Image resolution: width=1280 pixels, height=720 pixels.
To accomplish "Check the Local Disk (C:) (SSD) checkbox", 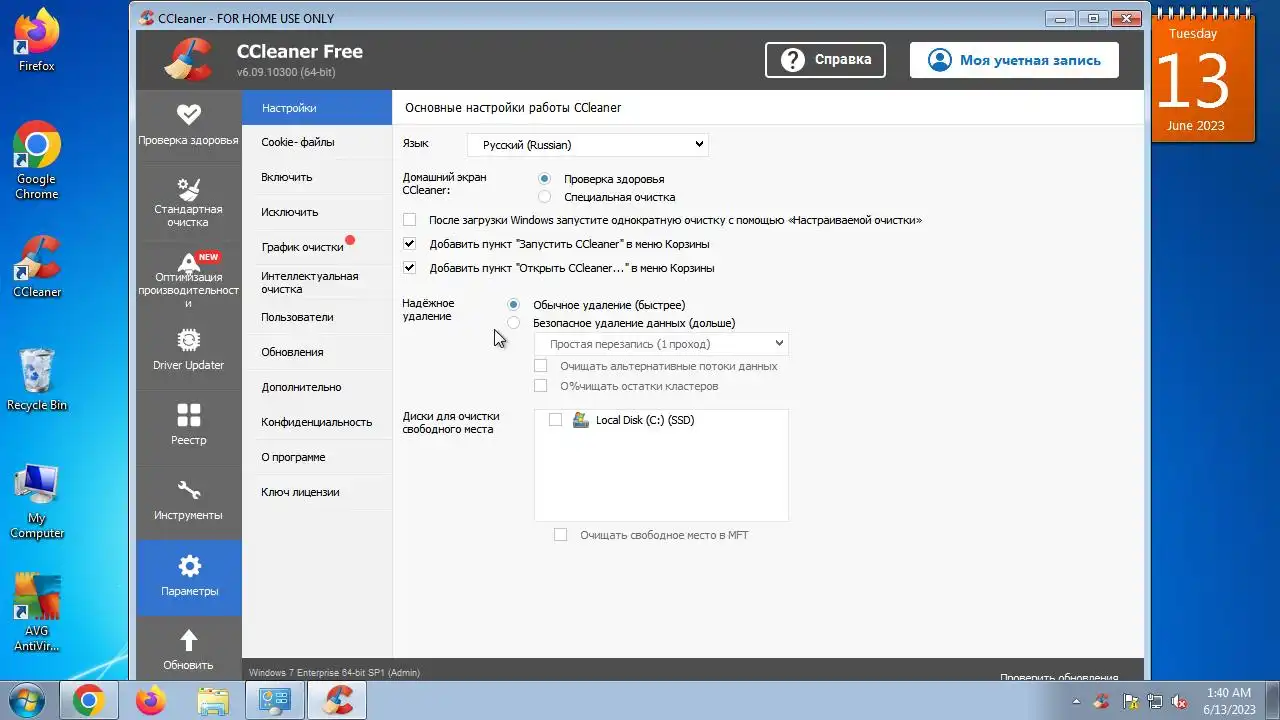I will click(555, 420).
